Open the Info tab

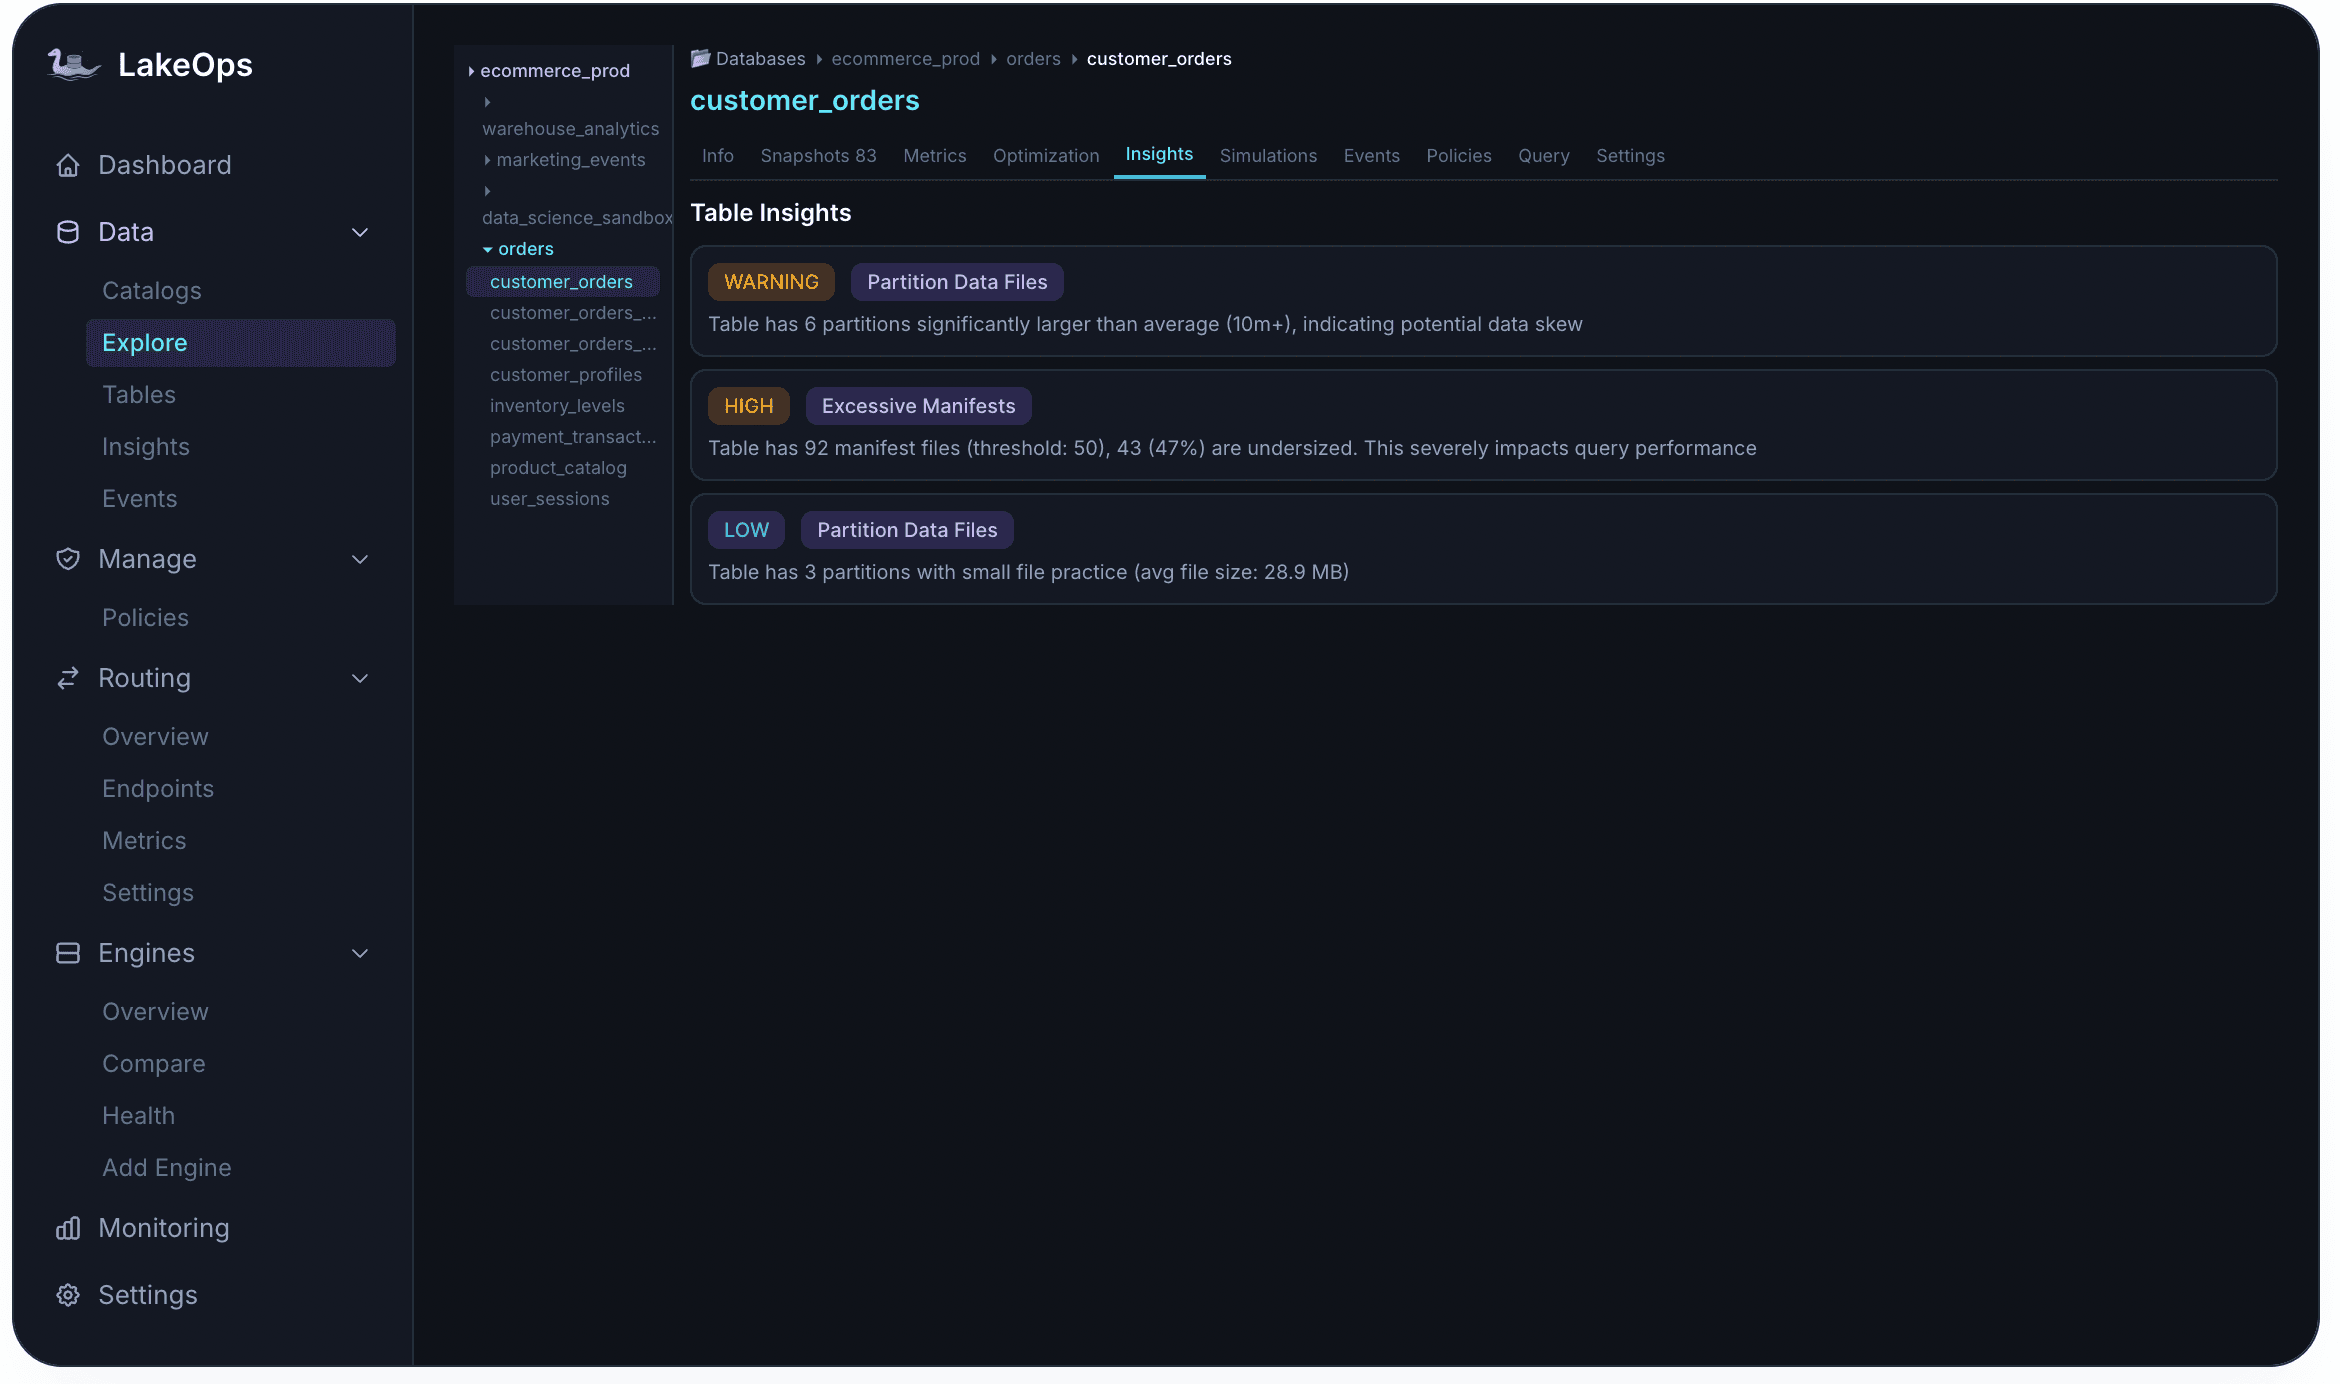pyautogui.click(x=718, y=156)
